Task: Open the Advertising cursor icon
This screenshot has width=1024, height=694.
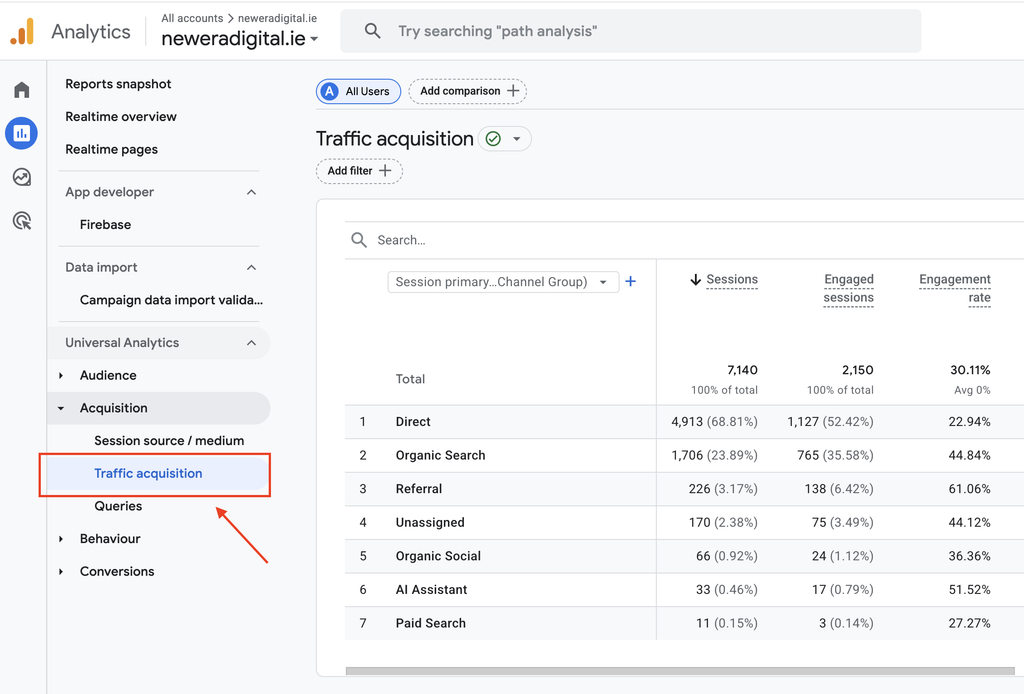Action: (x=22, y=221)
